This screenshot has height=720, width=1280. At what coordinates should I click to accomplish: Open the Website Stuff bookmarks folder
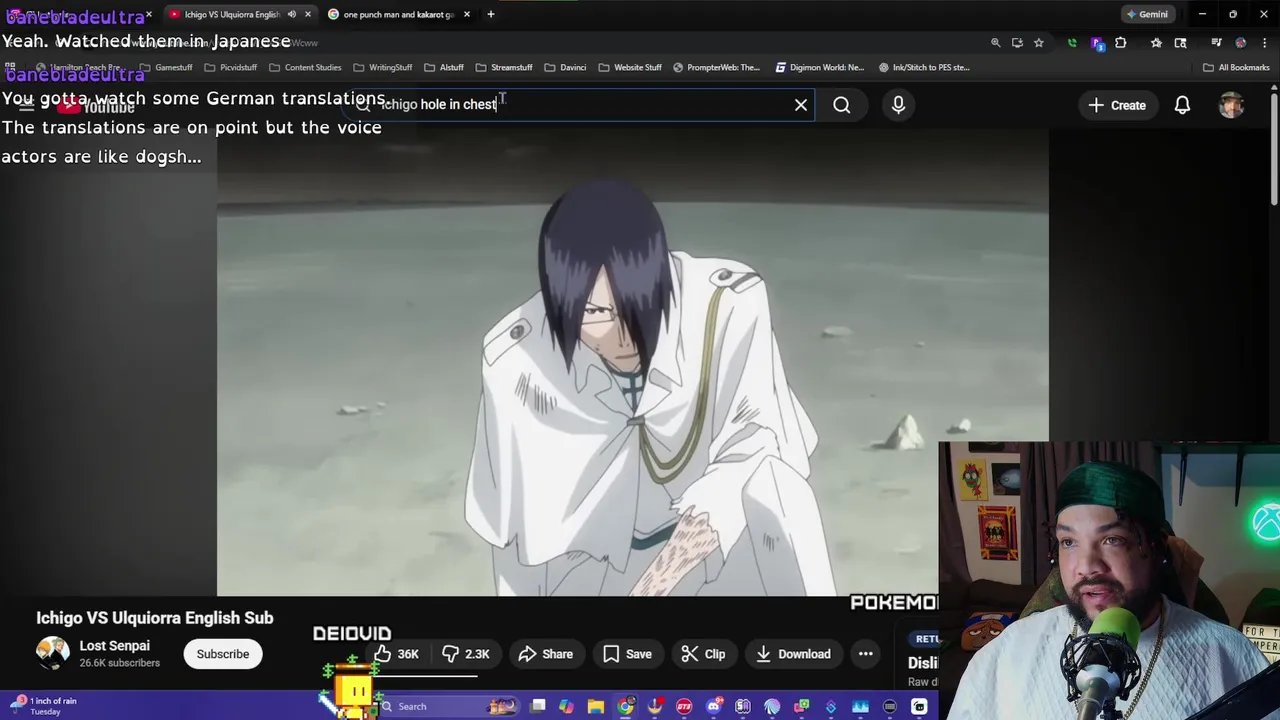click(630, 67)
